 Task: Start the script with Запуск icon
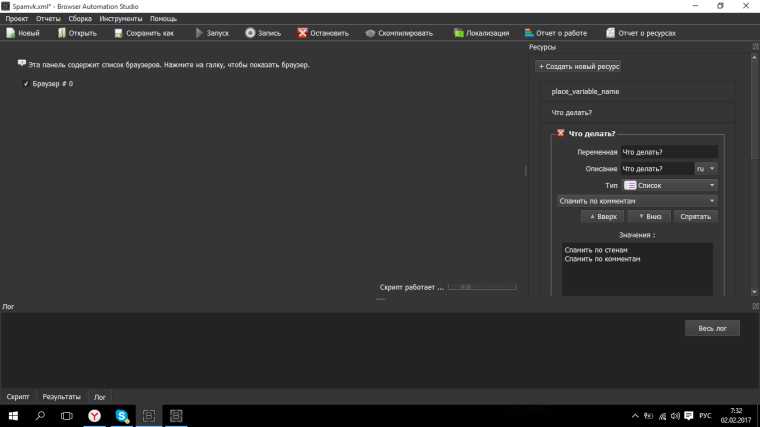click(x=199, y=33)
